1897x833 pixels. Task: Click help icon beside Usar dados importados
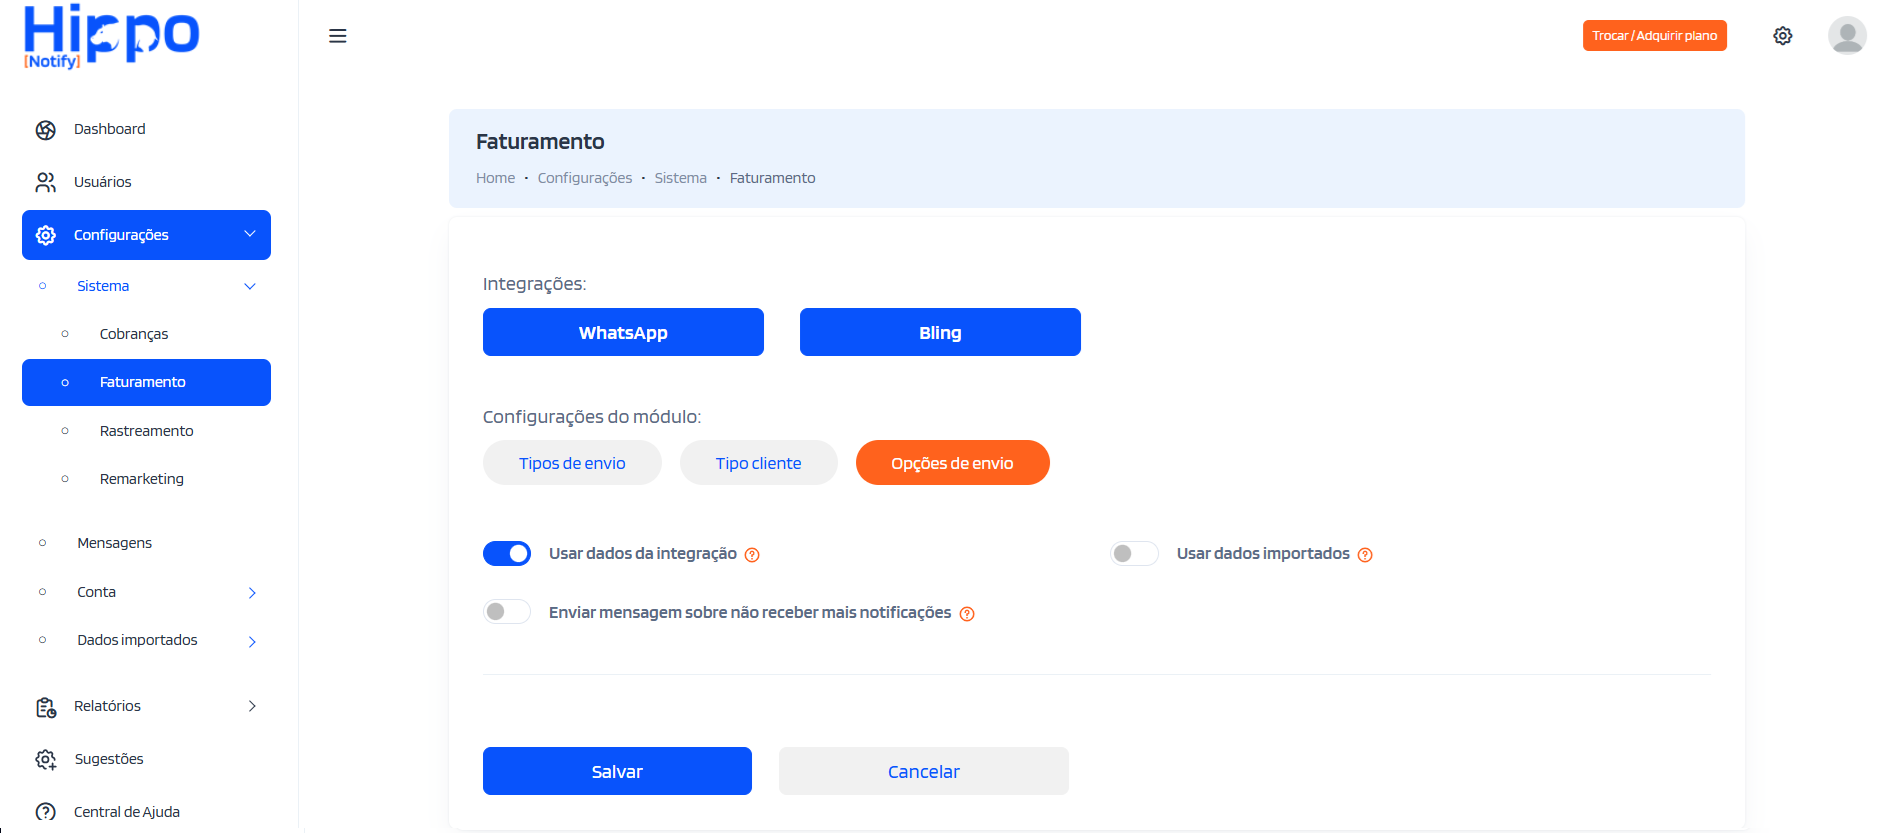click(x=1365, y=555)
